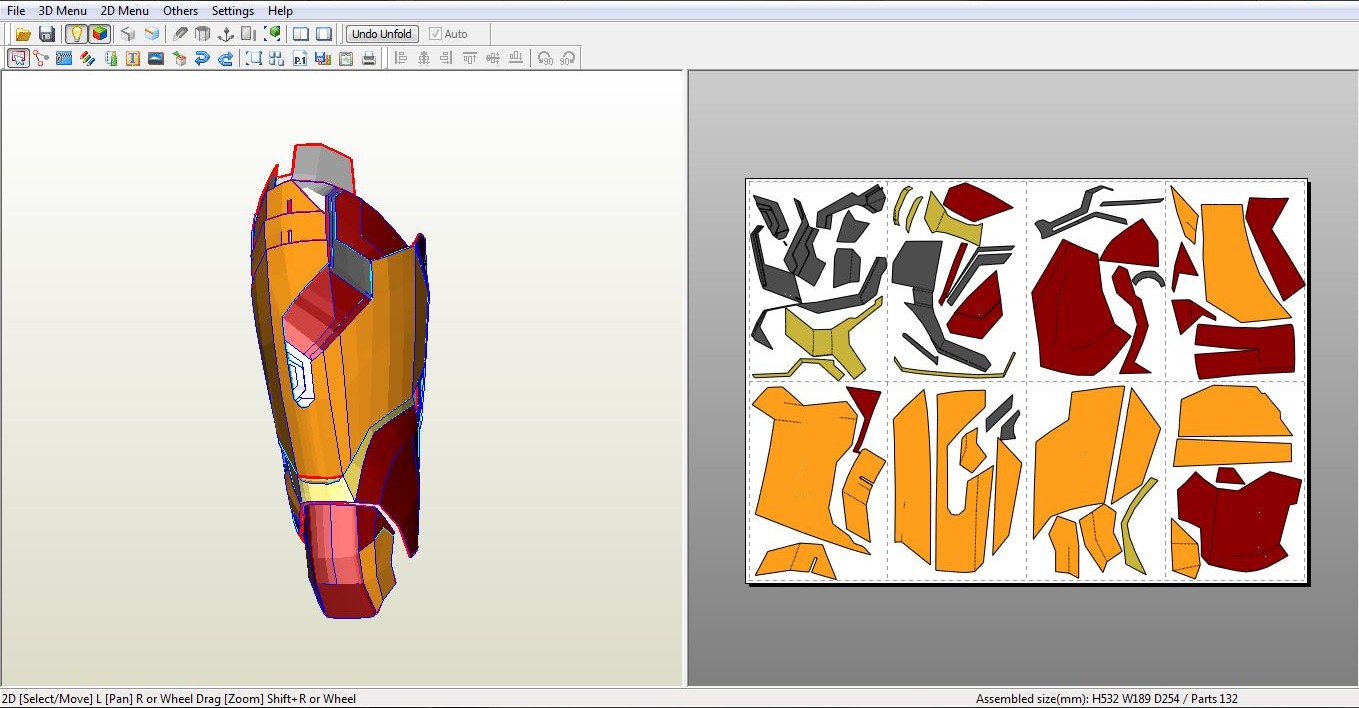Screen dimensions: 1359x708
Task: Click the four-squares arrange icon
Action: (x=277, y=58)
